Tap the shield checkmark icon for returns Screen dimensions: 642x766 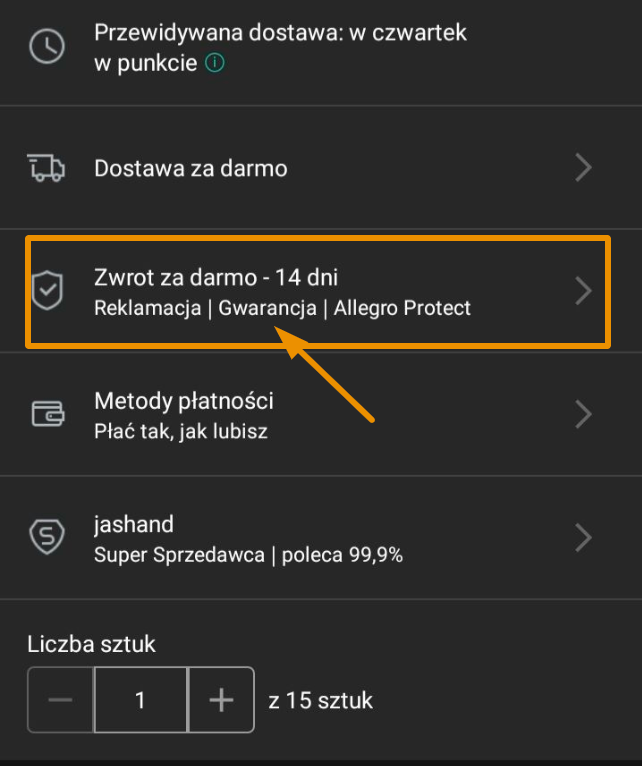(x=47, y=290)
